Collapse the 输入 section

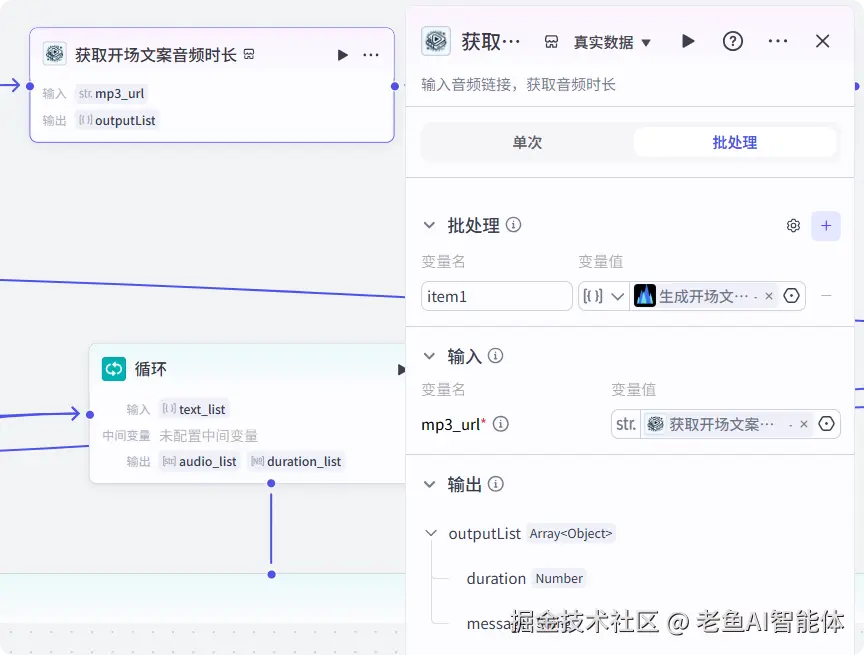click(x=429, y=356)
